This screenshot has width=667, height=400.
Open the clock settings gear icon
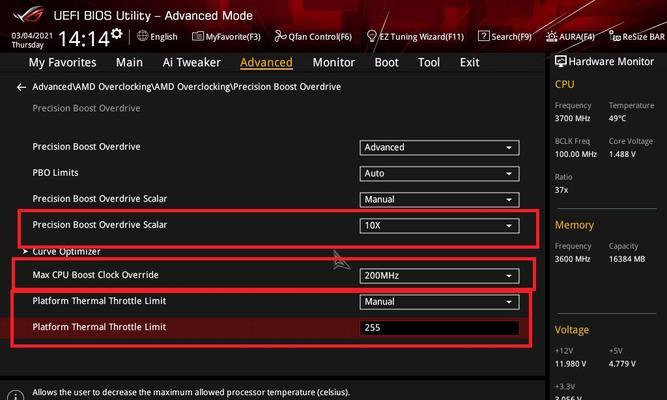(117, 33)
